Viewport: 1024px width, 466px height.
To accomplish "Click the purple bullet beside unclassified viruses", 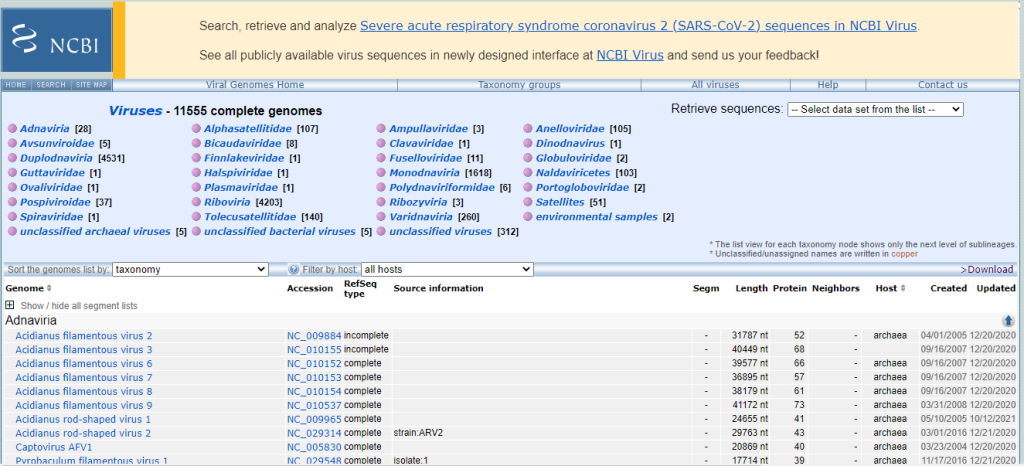I will click(381, 232).
